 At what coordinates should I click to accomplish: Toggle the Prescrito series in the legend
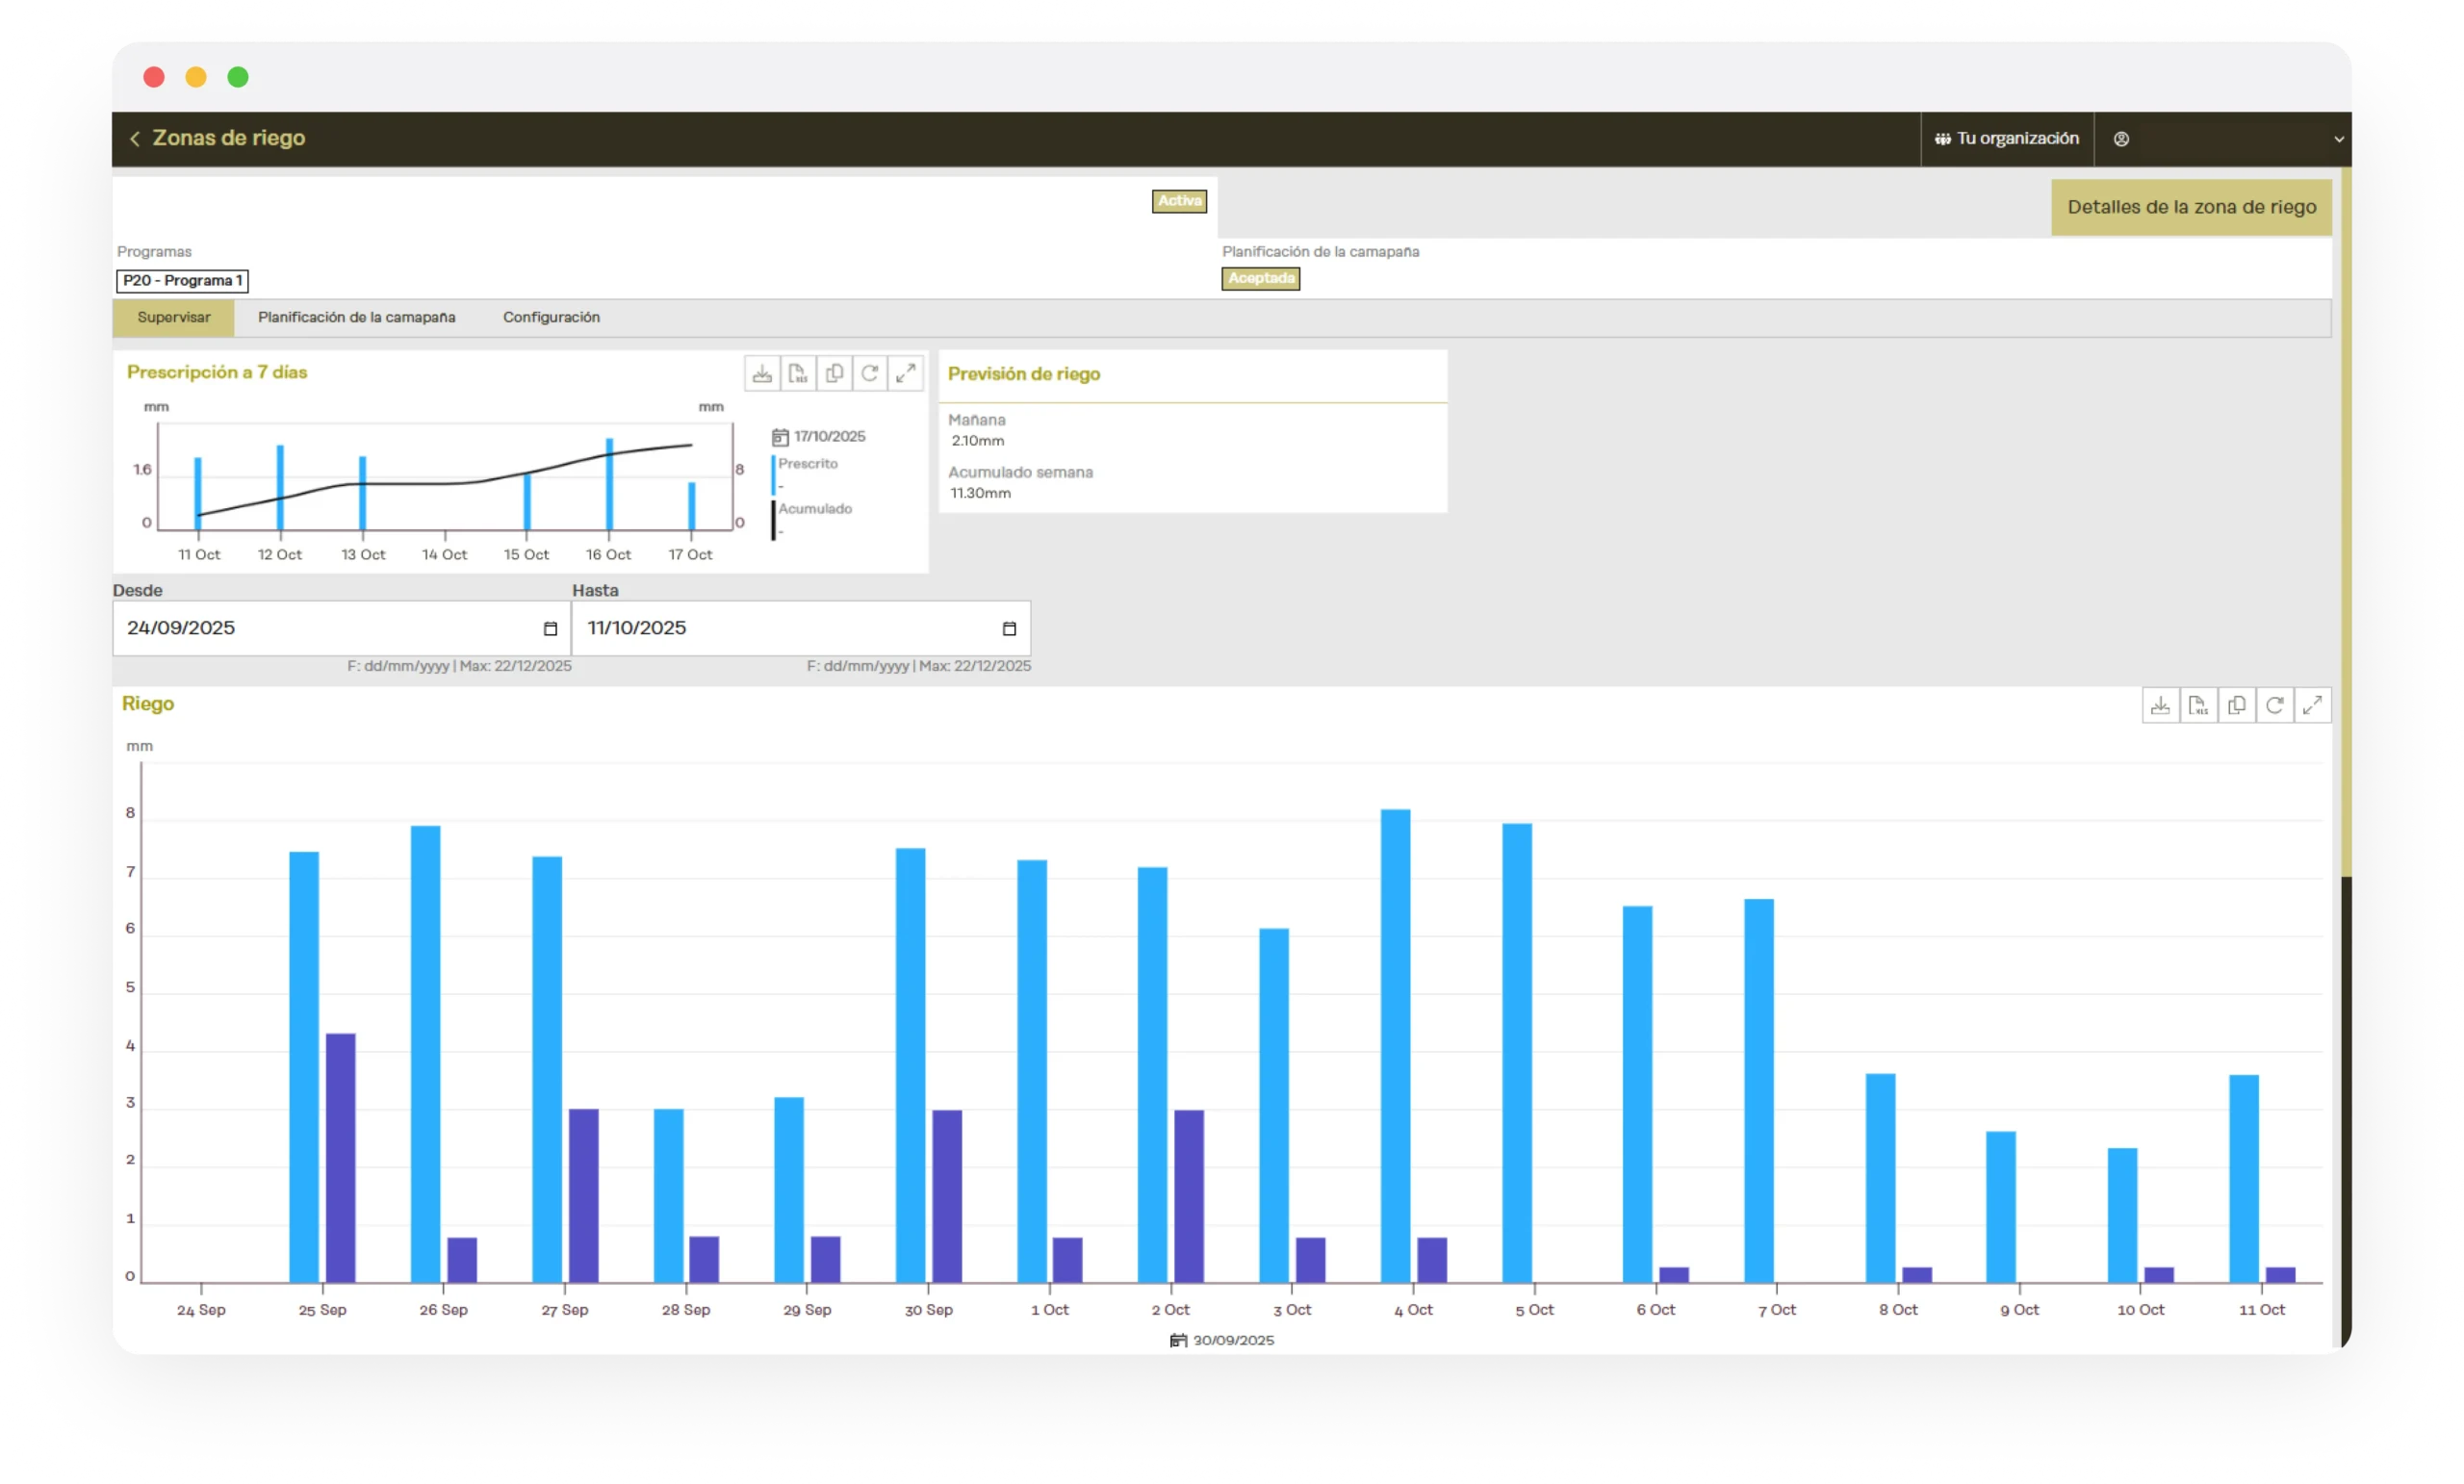pos(807,464)
